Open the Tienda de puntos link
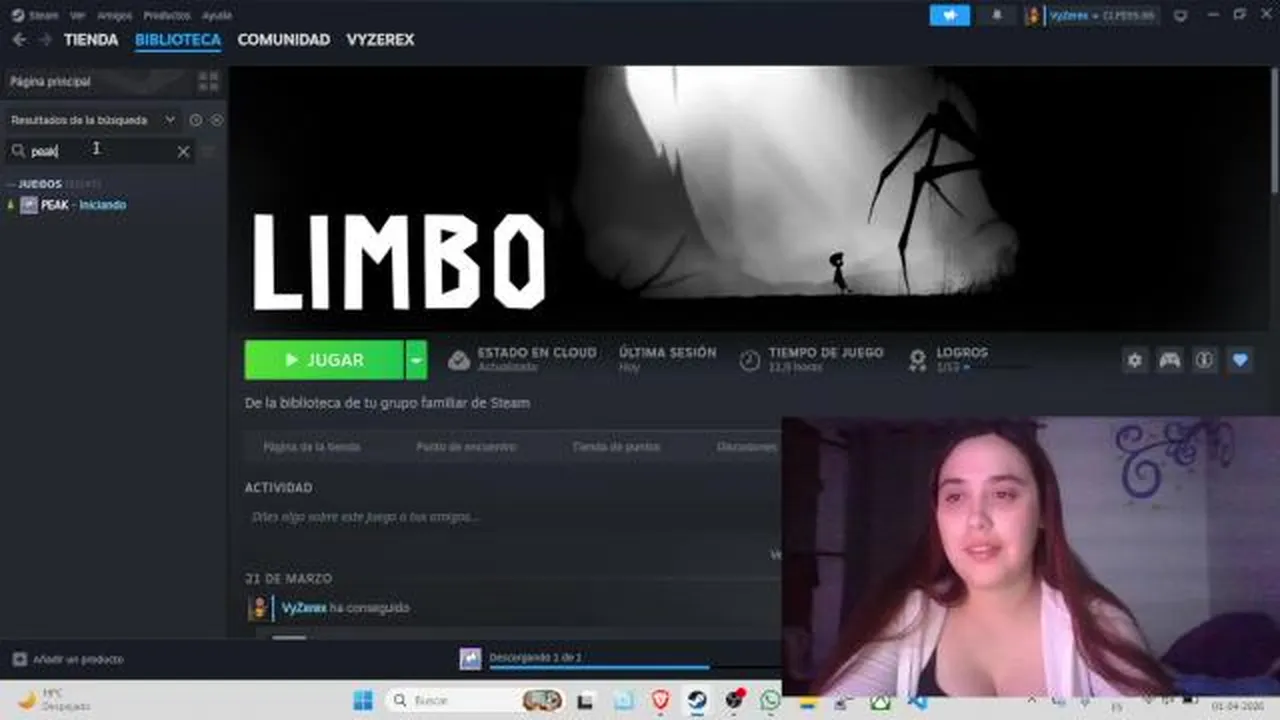This screenshot has height=720, width=1280. tap(615, 447)
